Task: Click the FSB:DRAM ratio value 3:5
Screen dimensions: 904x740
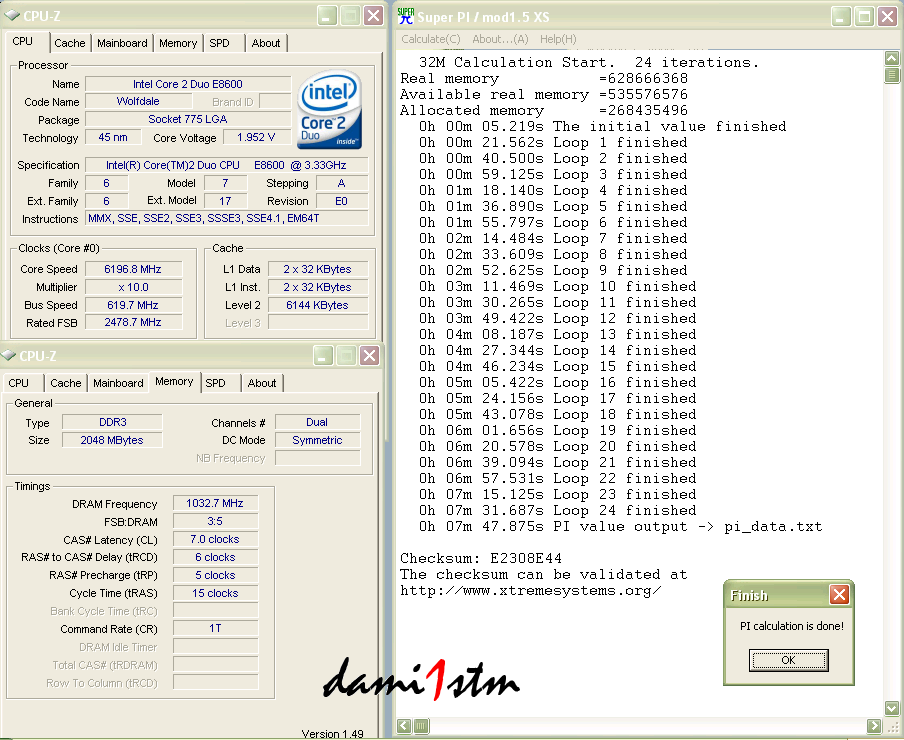Action: point(215,522)
